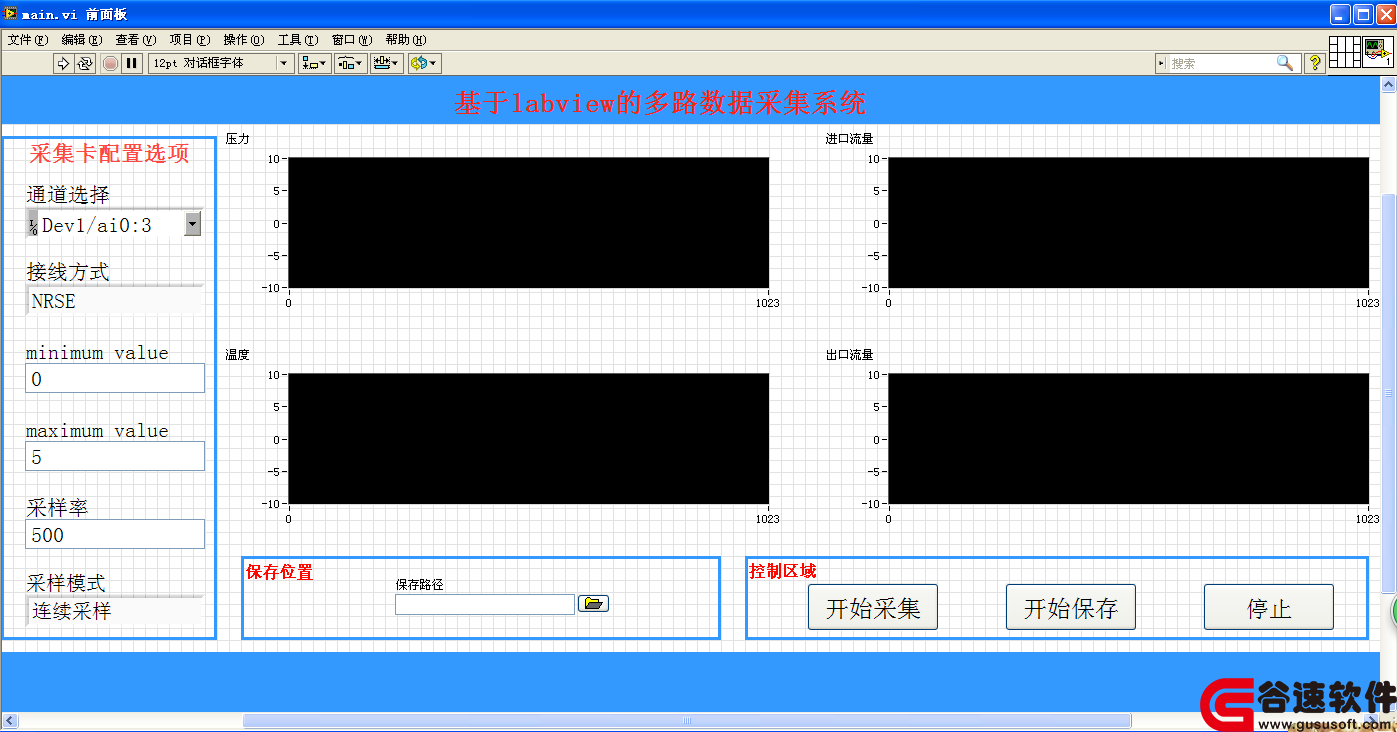
Task: Click the vertical scrollbar thumb
Action: (1389, 392)
